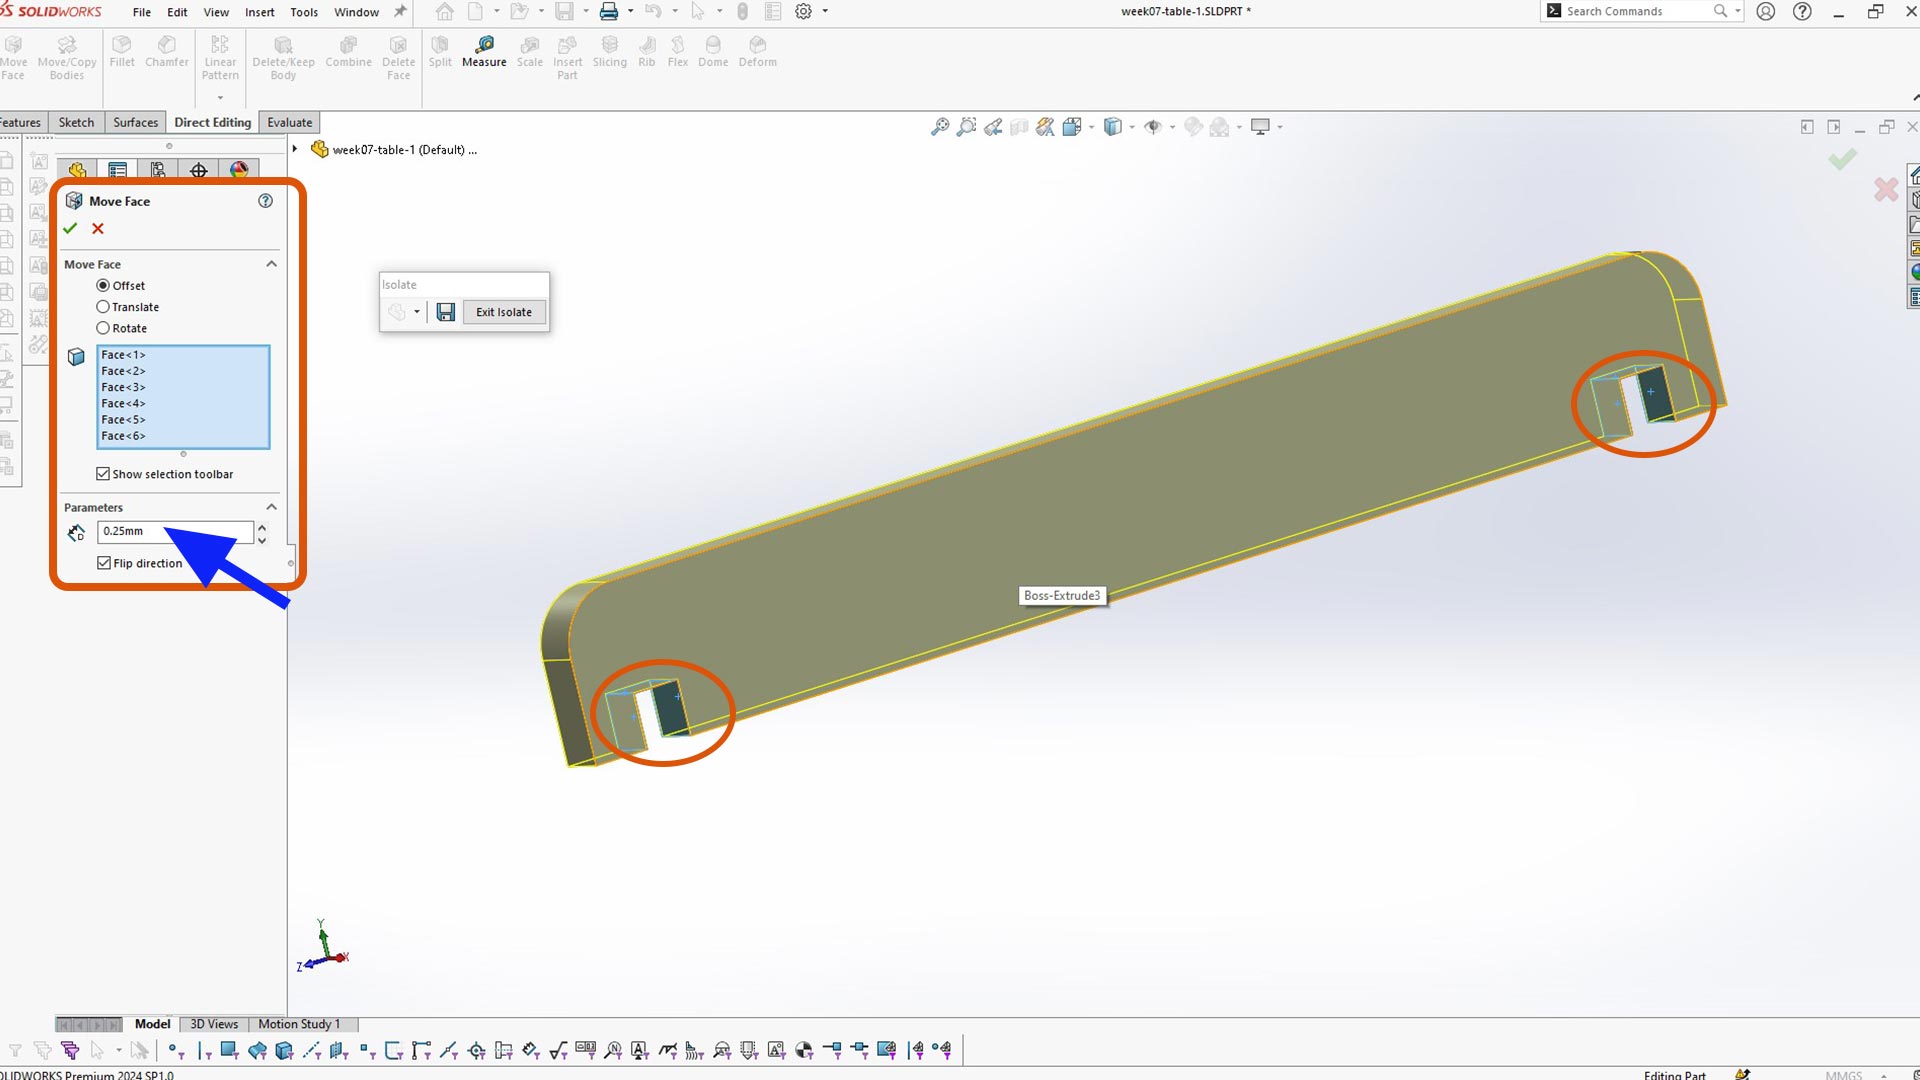Select the Split tool
This screenshot has height=1080, width=1920.
(x=440, y=52)
